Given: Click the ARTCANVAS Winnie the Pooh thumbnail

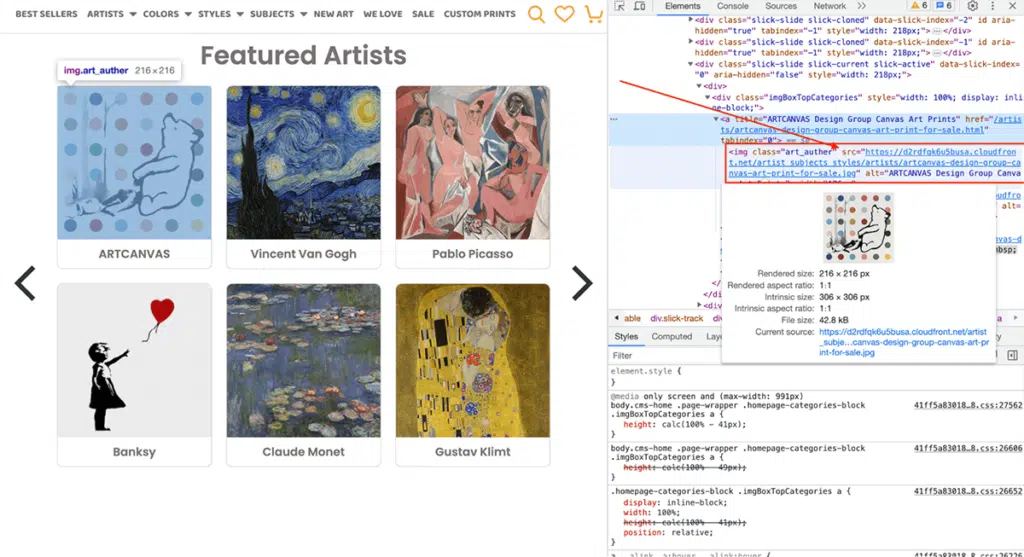Looking at the screenshot, I should tap(134, 163).
